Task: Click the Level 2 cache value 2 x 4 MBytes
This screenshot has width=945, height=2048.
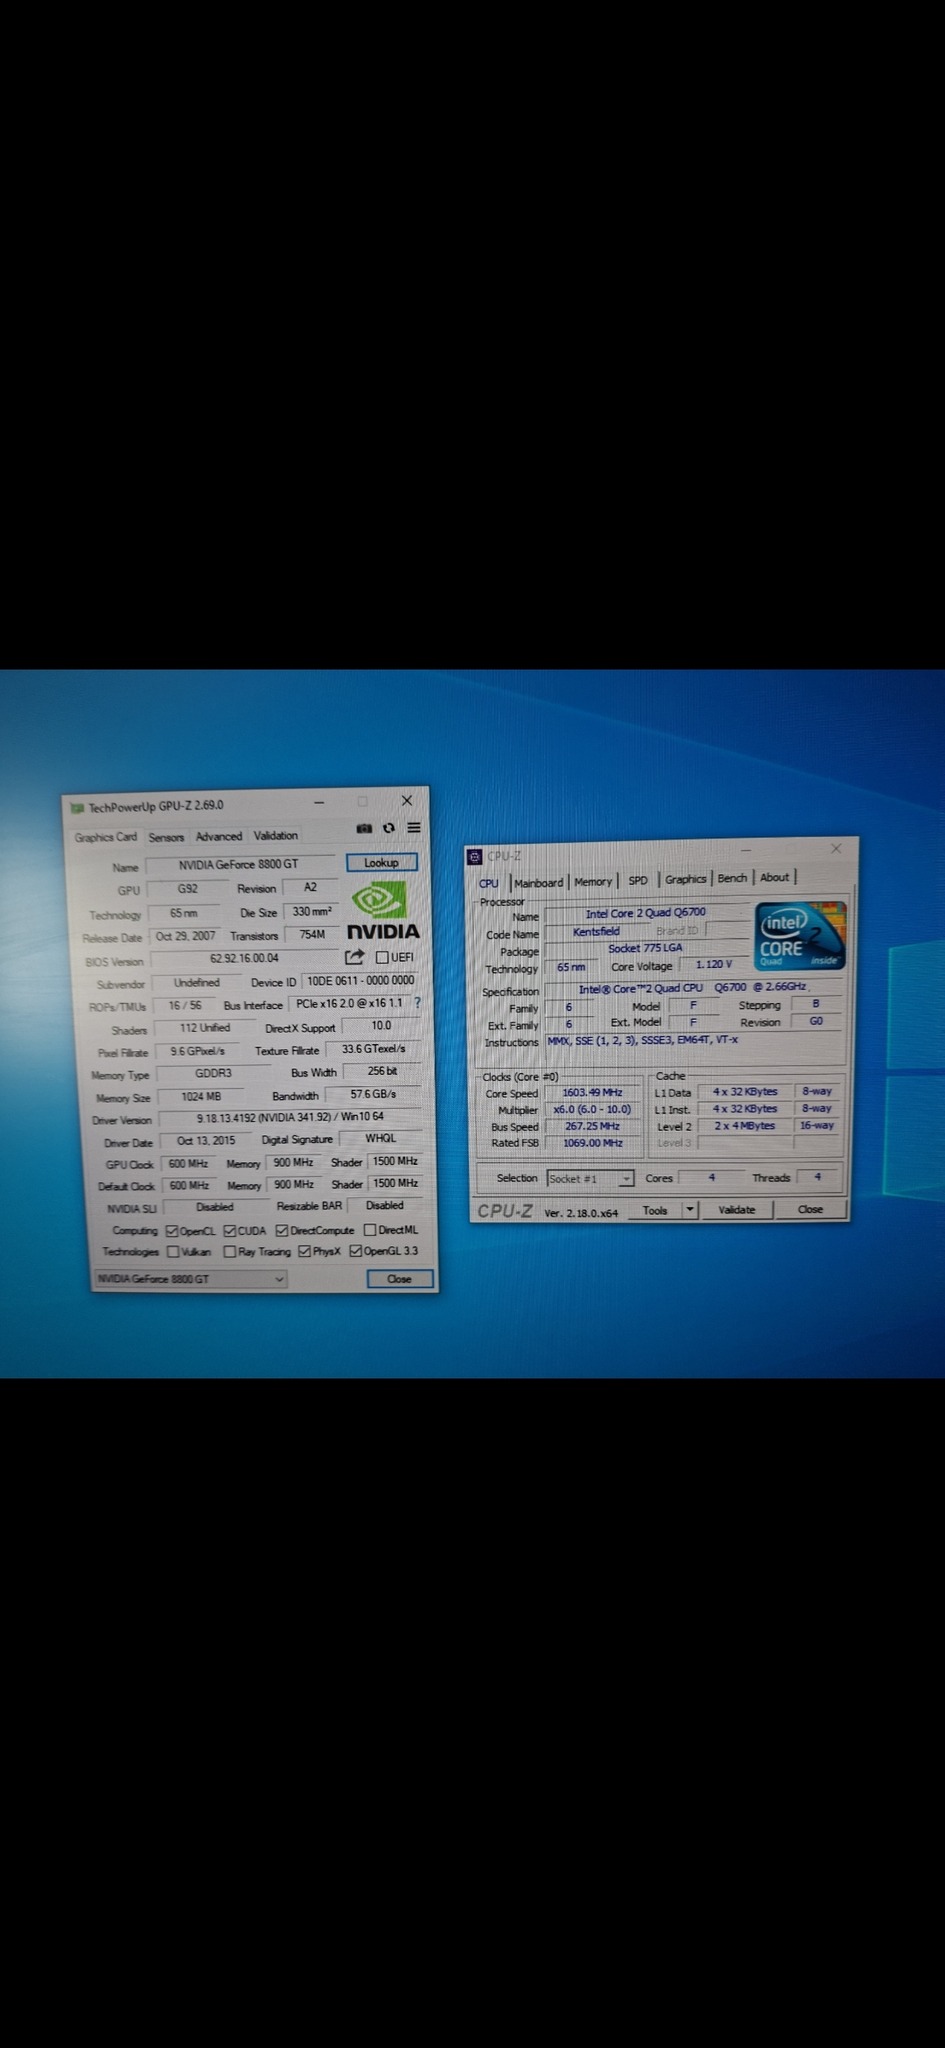Action: [744, 1126]
